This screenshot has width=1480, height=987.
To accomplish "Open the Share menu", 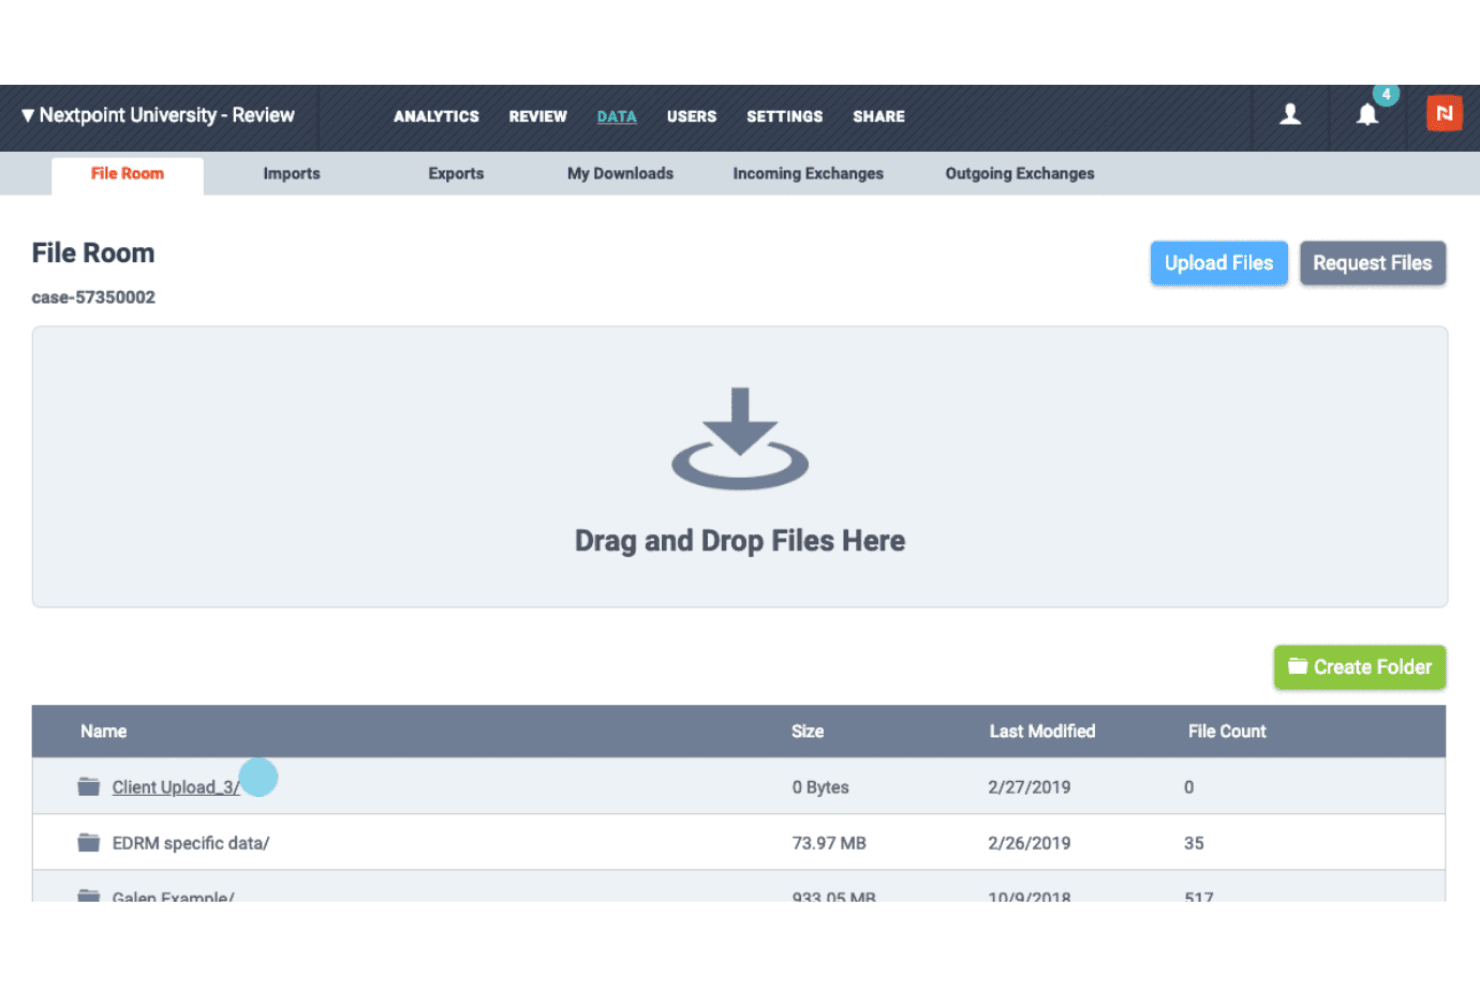I will tap(879, 116).
